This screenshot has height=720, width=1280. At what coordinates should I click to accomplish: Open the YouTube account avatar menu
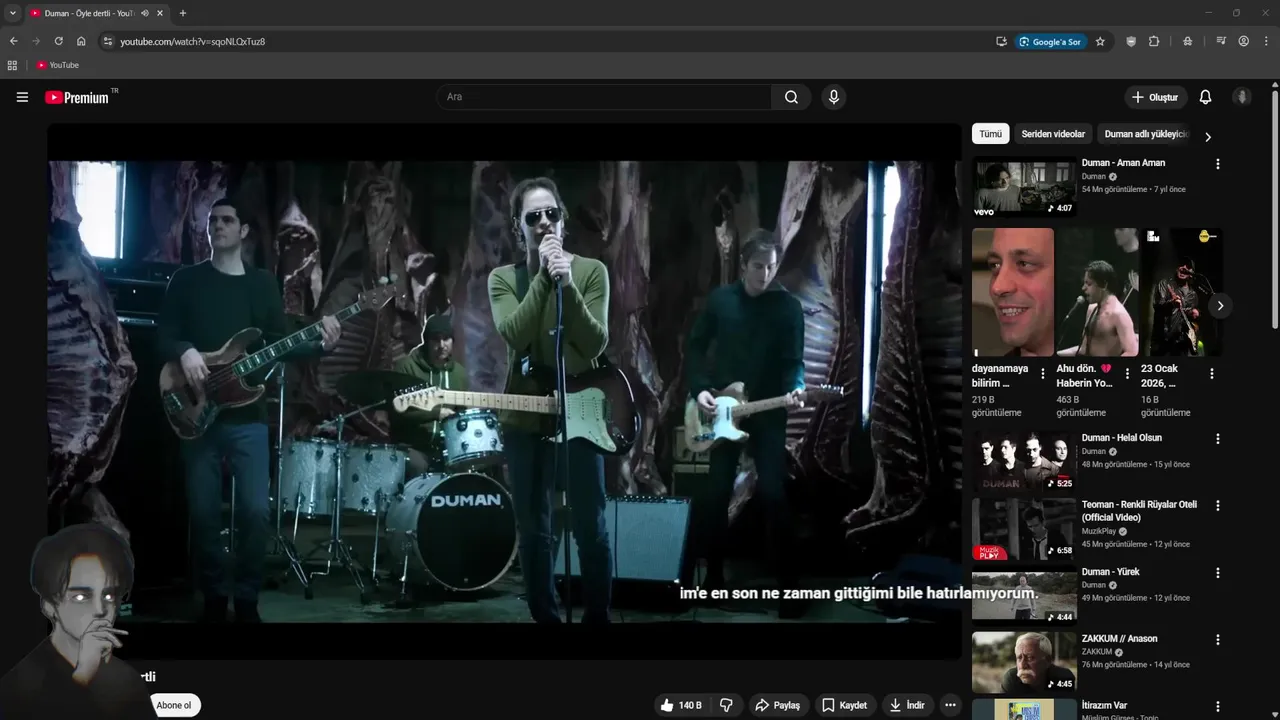[1242, 97]
